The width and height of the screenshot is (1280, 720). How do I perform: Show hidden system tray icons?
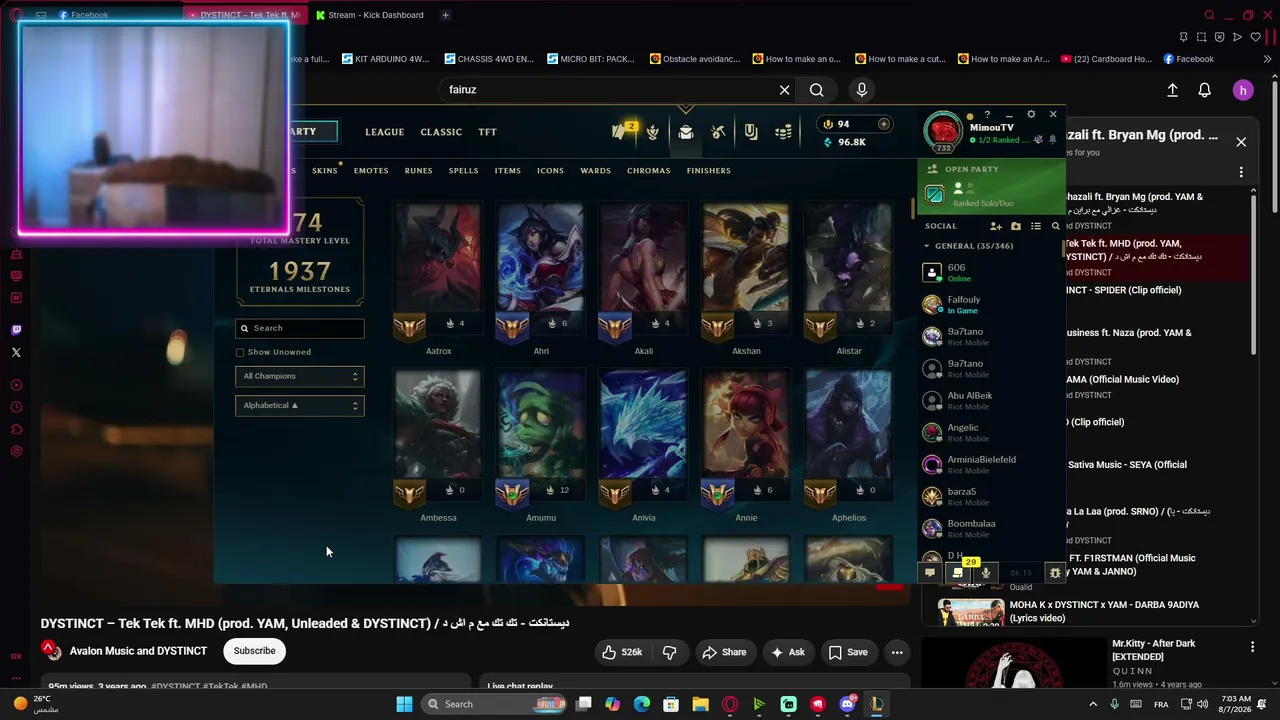[1093, 704]
